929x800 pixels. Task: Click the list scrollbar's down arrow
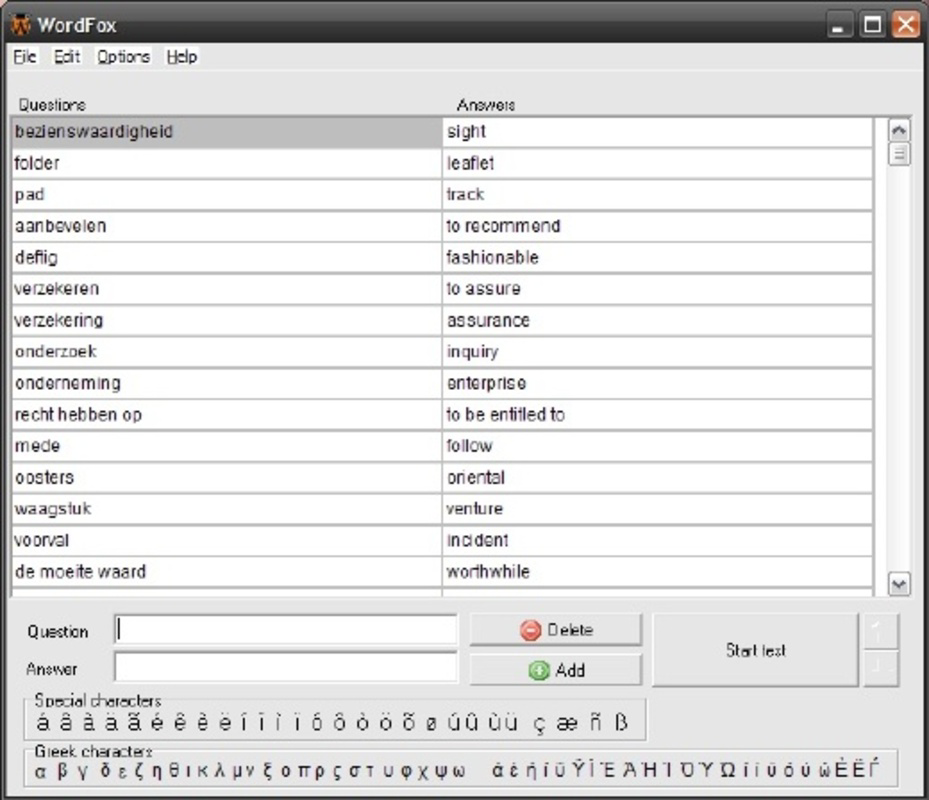pos(899,584)
